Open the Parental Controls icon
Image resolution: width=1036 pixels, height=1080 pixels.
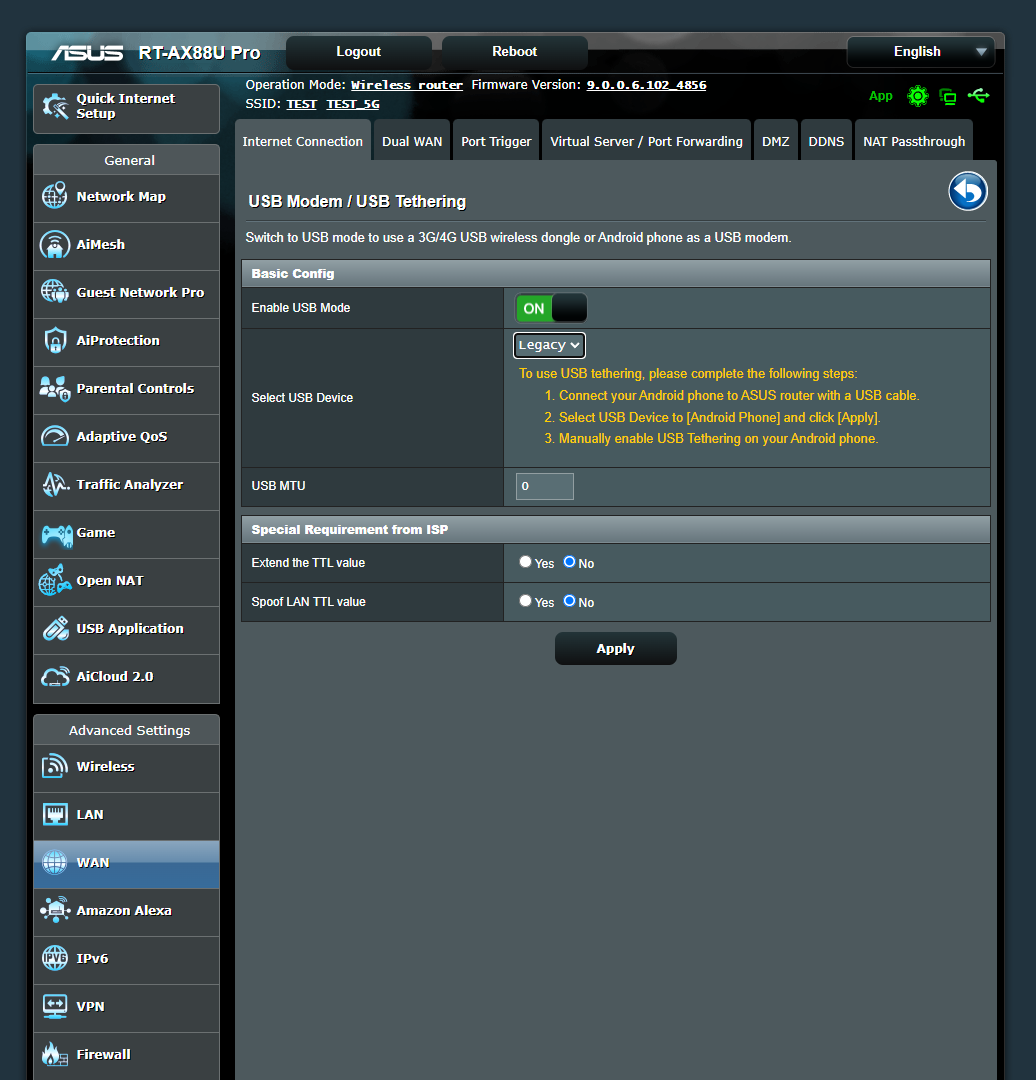tap(55, 388)
